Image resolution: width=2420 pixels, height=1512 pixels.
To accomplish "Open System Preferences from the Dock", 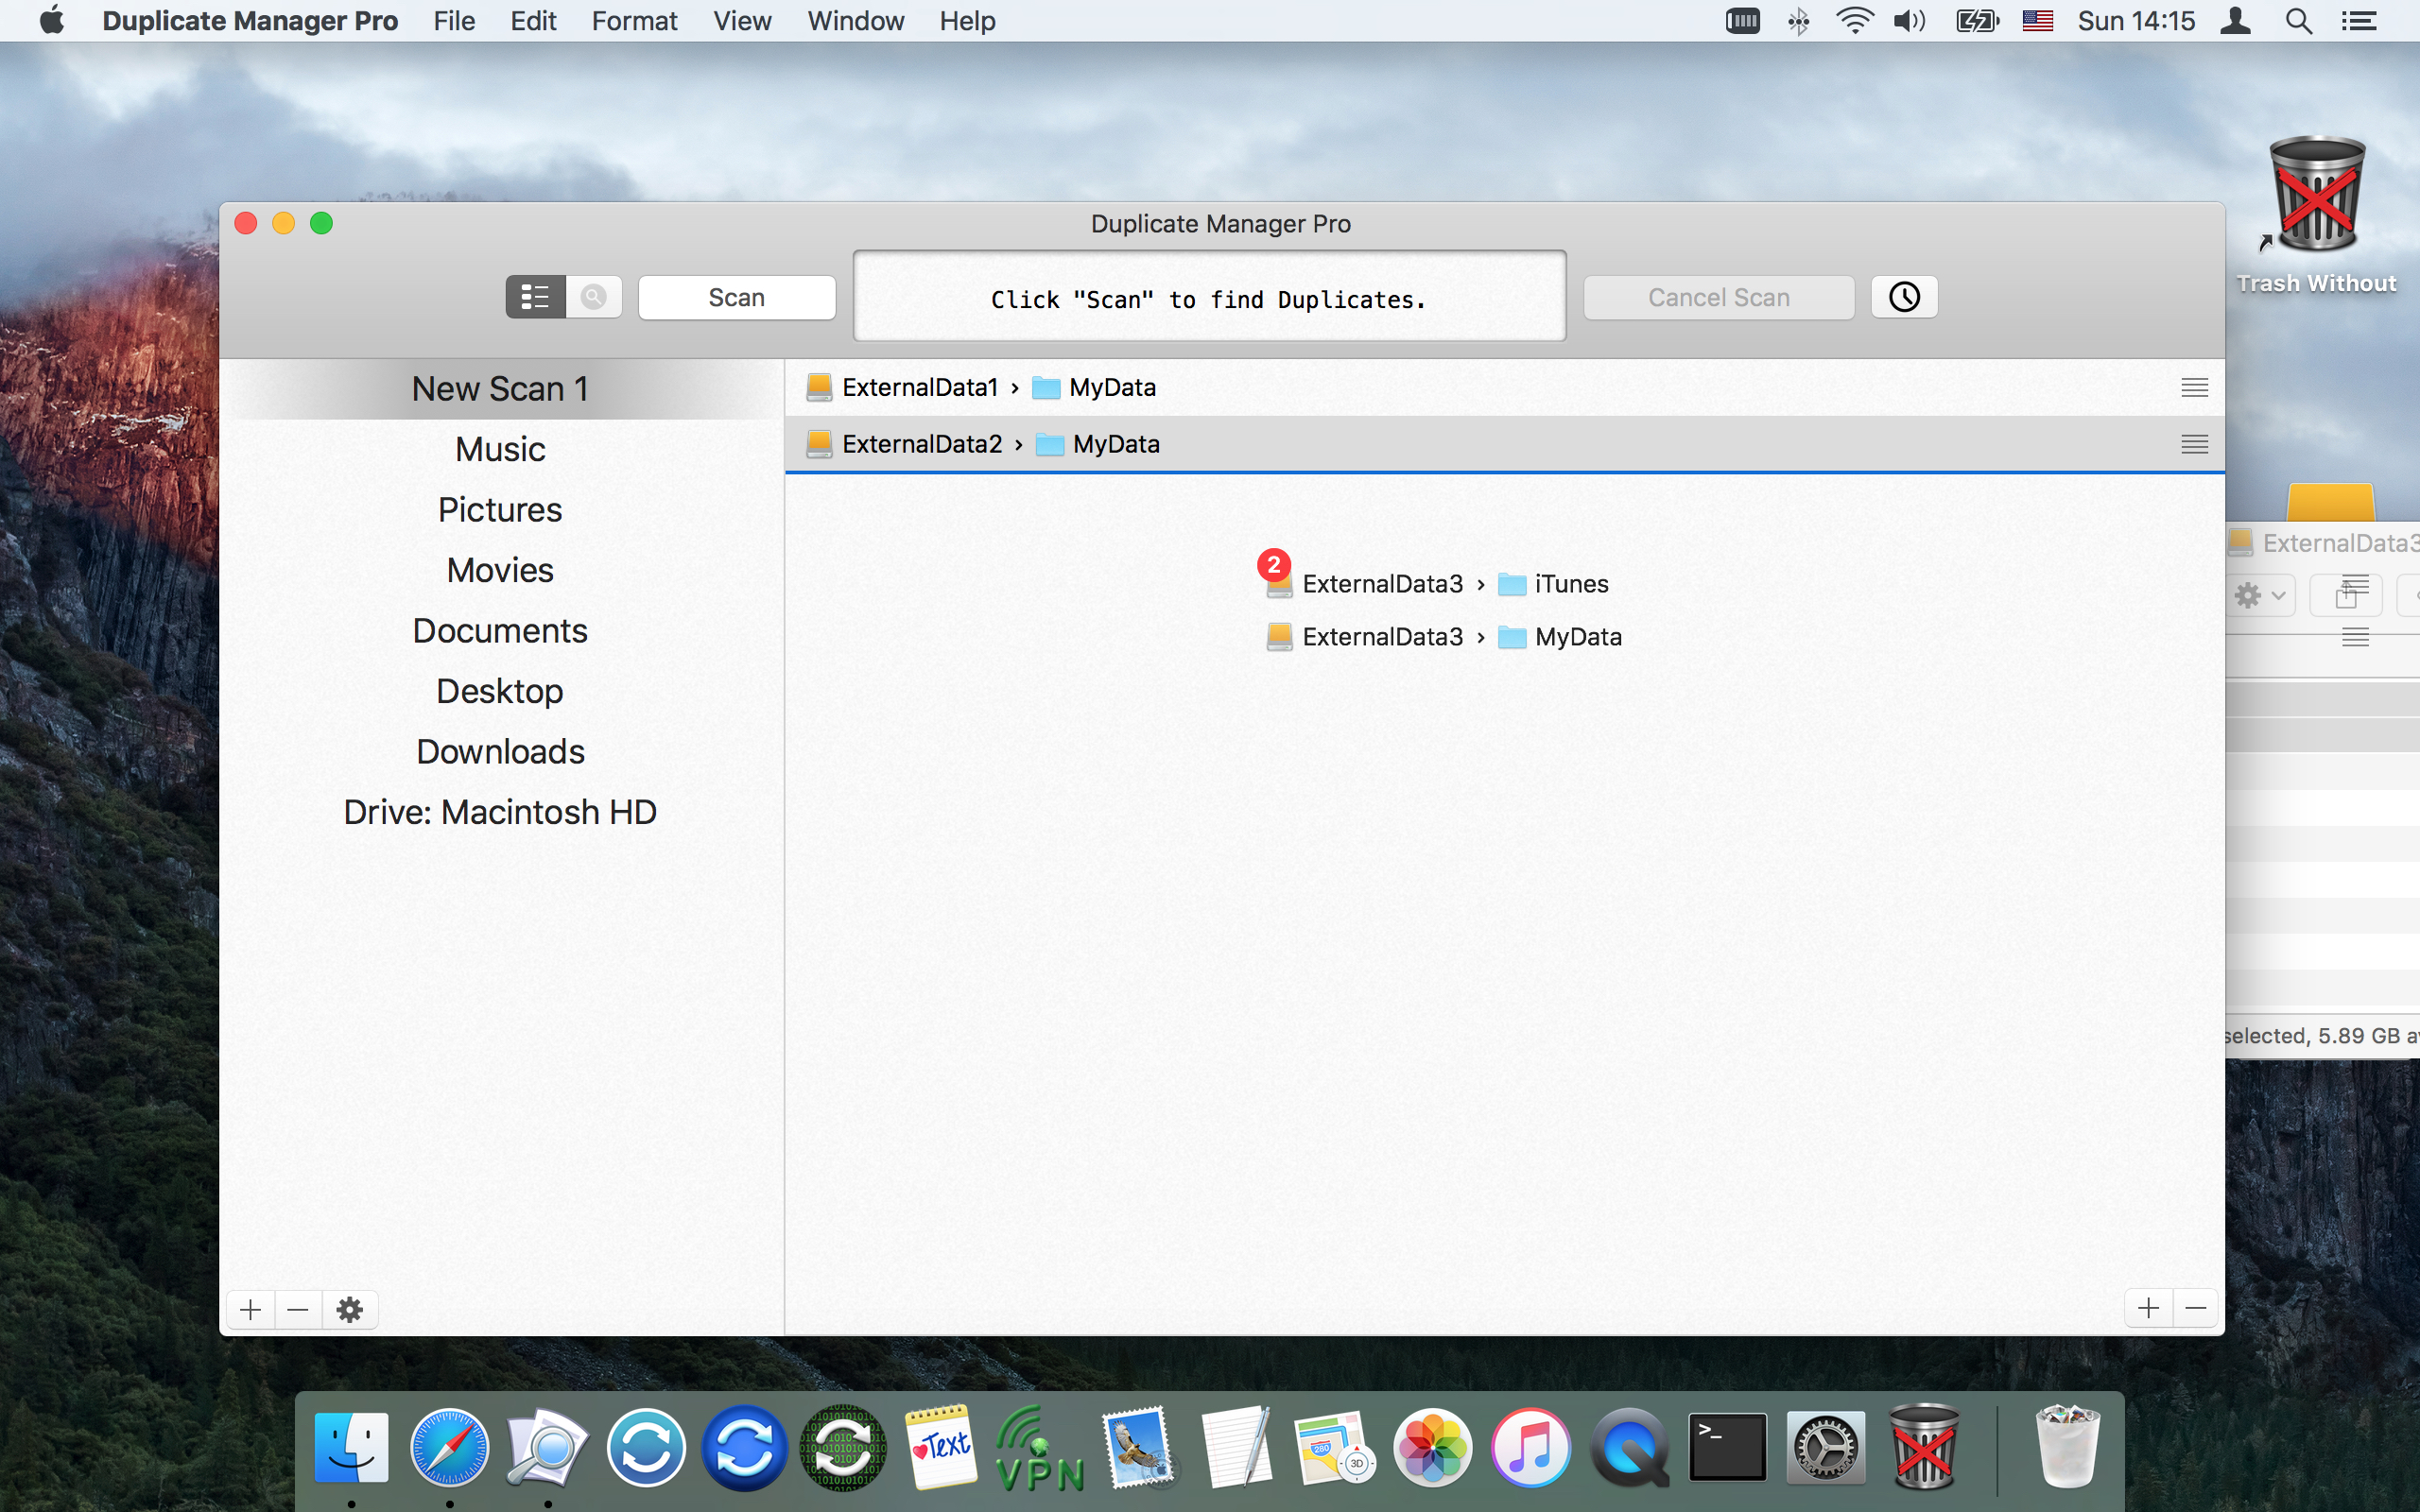I will 1825,1447.
